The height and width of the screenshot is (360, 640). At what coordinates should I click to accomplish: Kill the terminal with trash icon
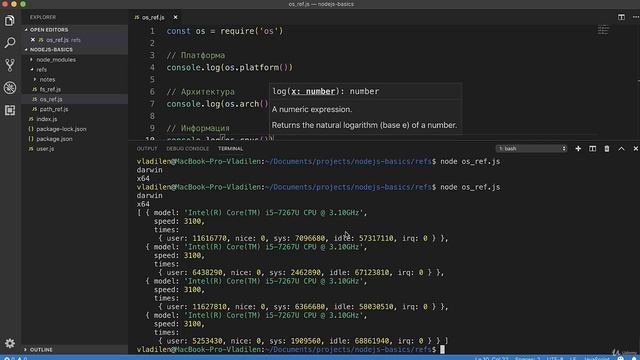[607, 149]
